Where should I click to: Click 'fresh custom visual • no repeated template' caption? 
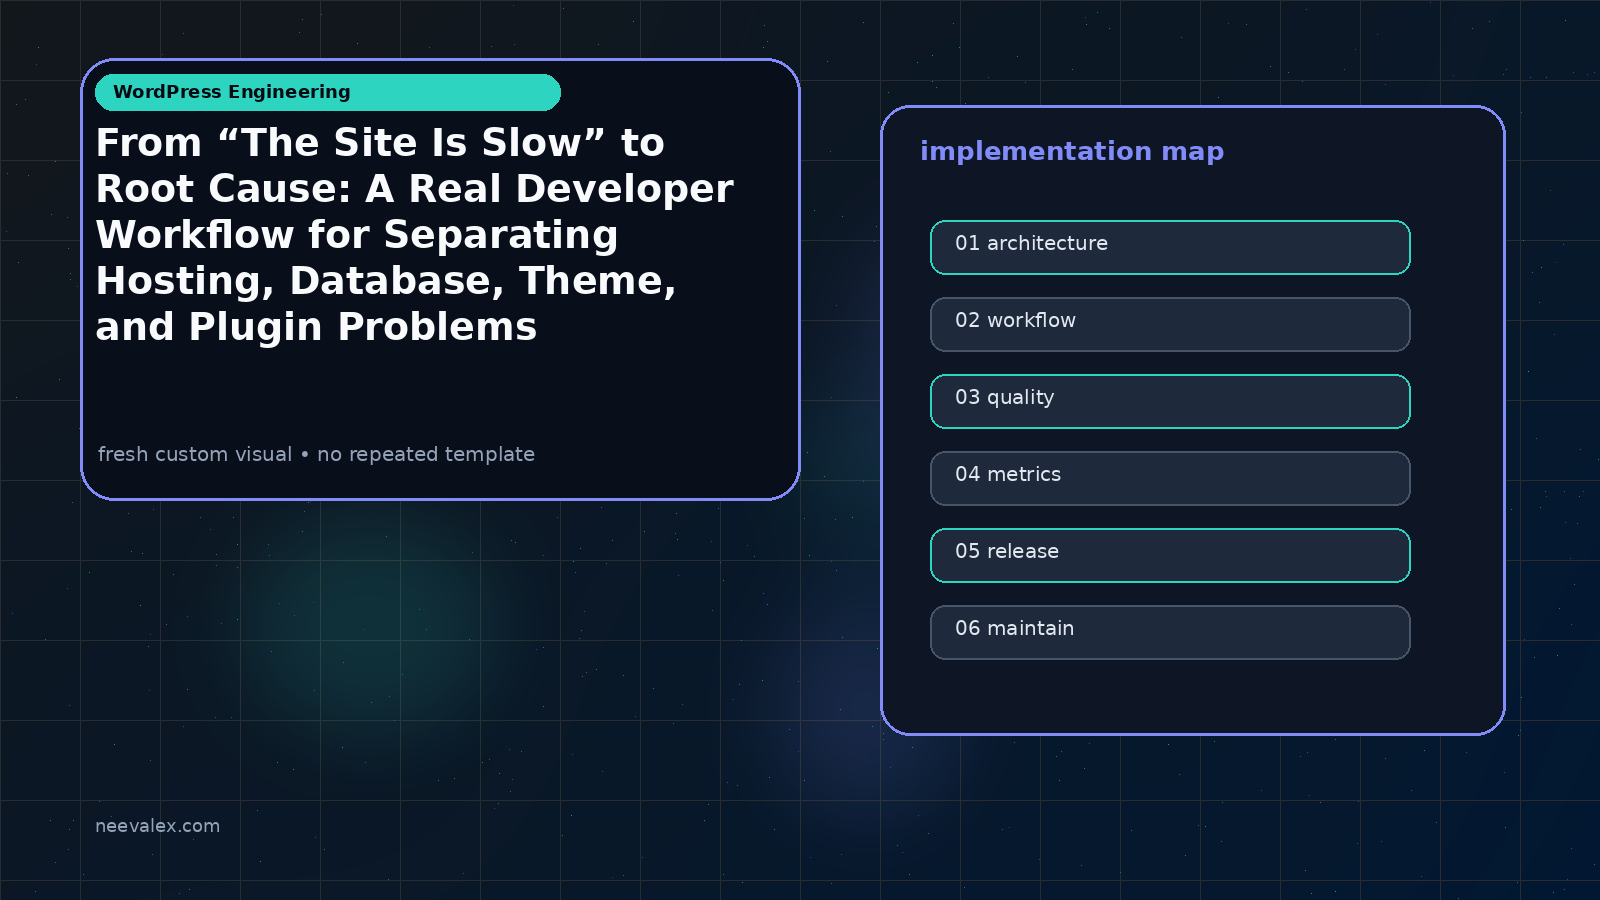click(x=316, y=454)
